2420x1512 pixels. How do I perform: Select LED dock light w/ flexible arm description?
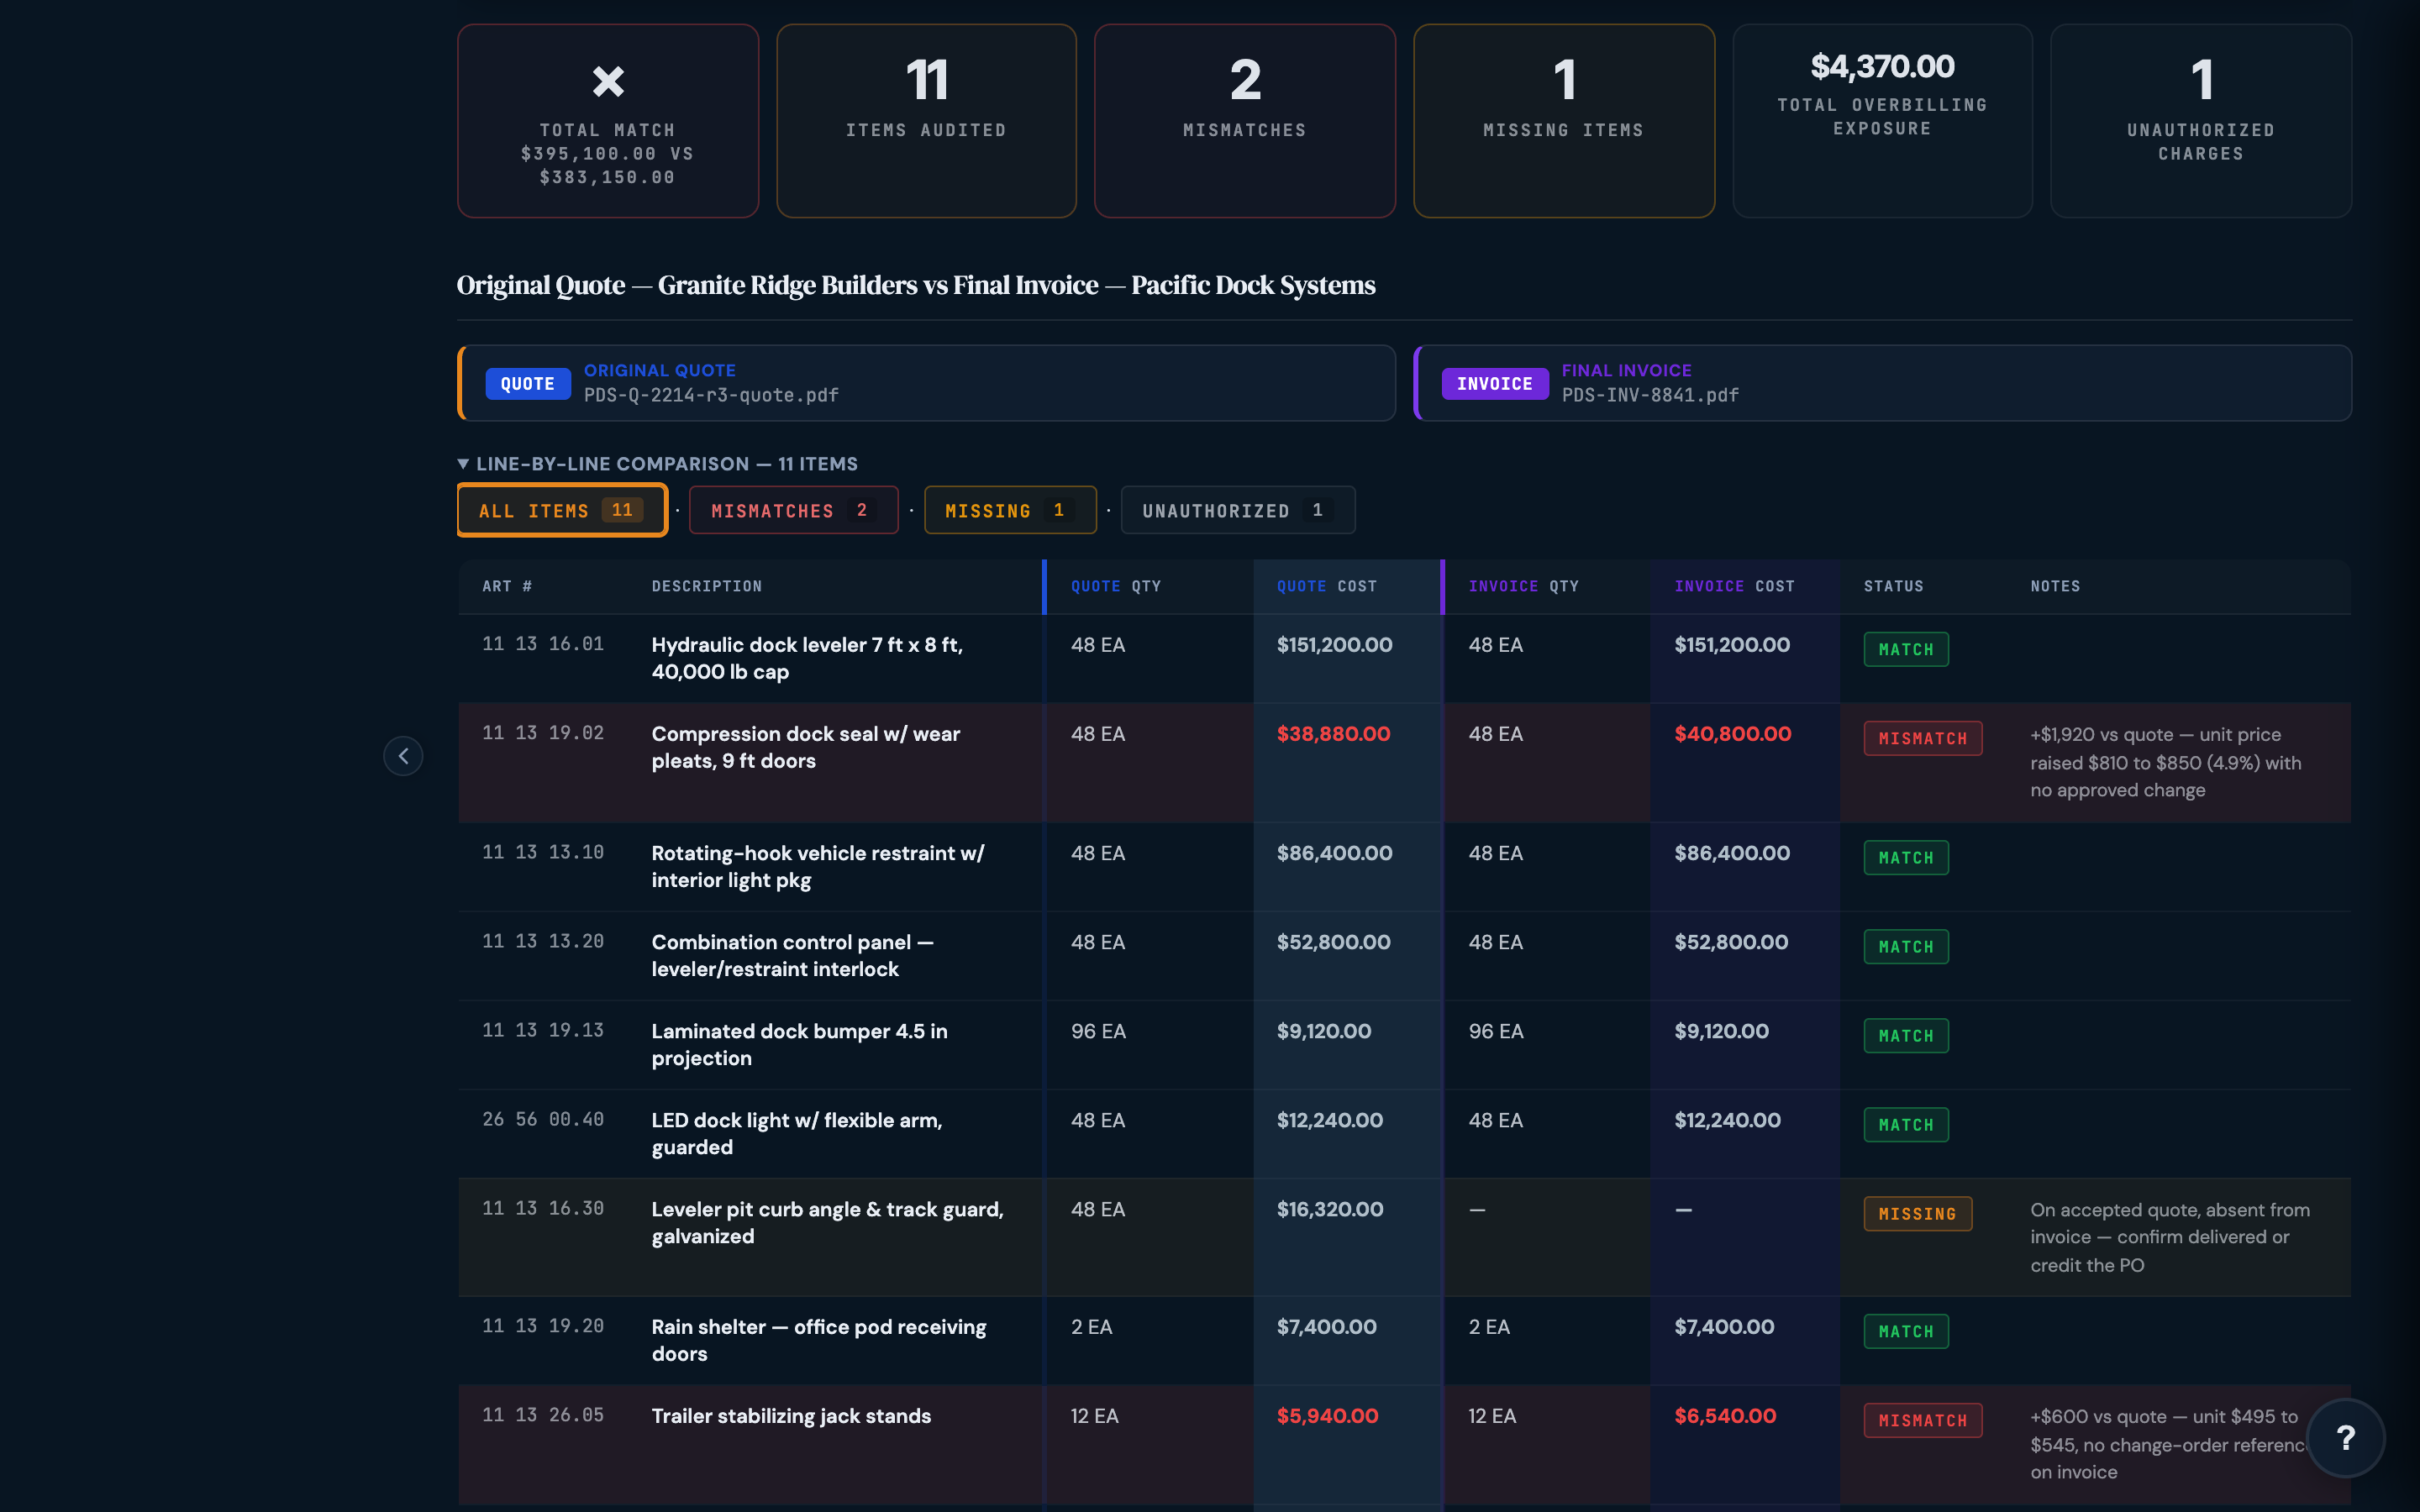[x=797, y=1134]
